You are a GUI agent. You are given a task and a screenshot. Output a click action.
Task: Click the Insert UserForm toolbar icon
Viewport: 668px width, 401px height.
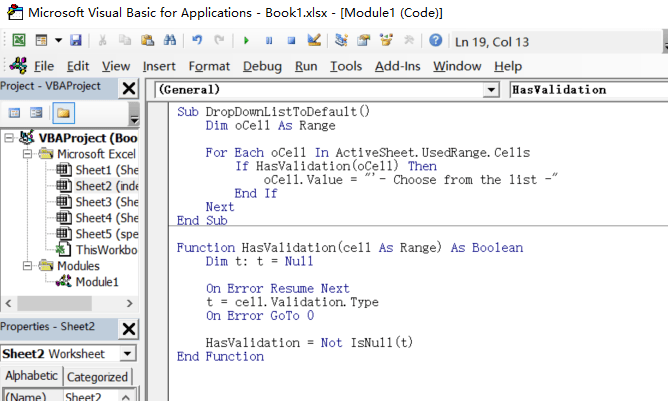(41, 40)
